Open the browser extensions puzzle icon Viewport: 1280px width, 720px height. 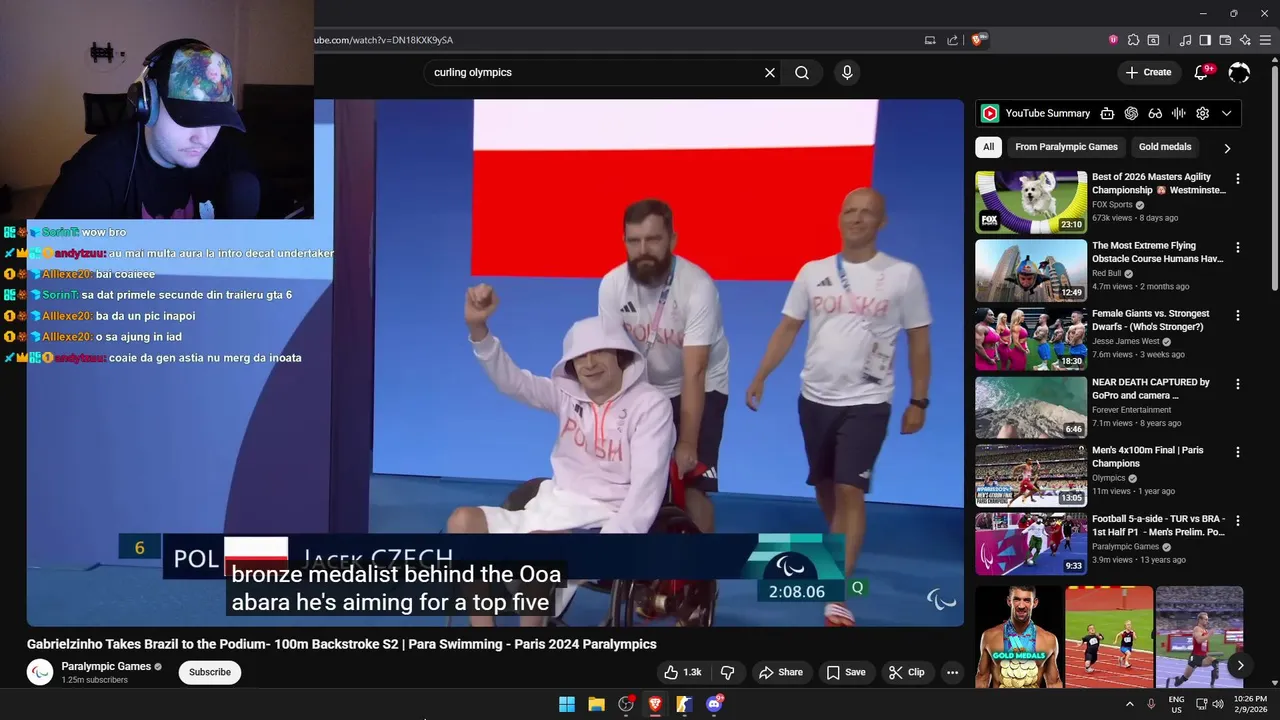[1133, 40]
